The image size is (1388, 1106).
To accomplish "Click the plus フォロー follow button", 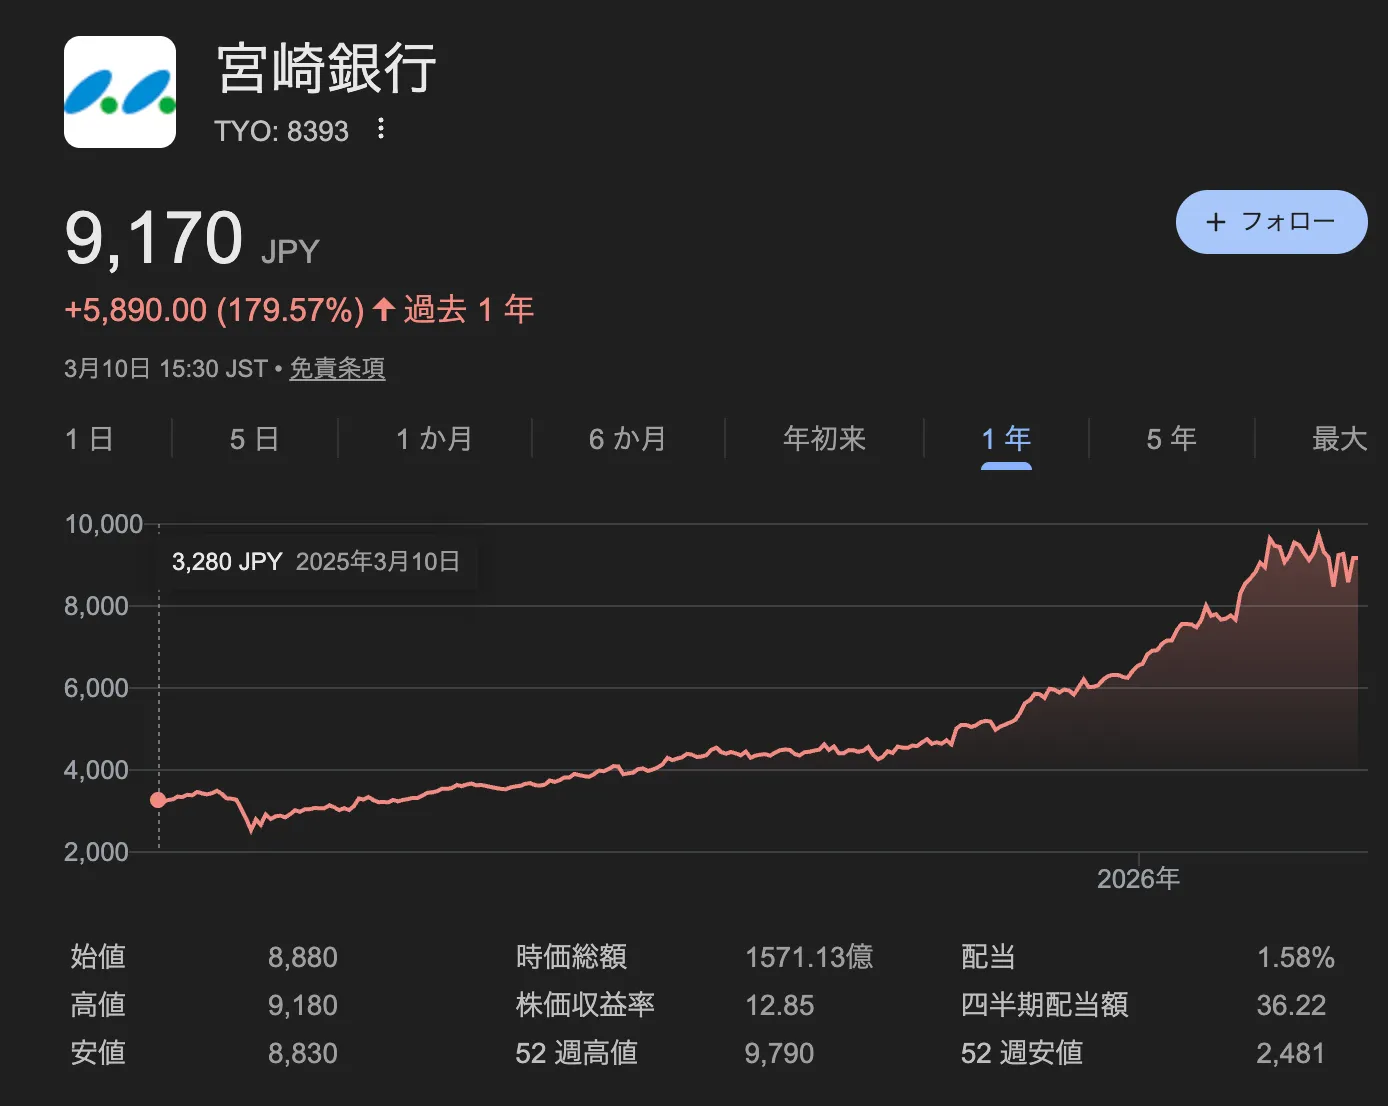I will [x=1271, y=222].
